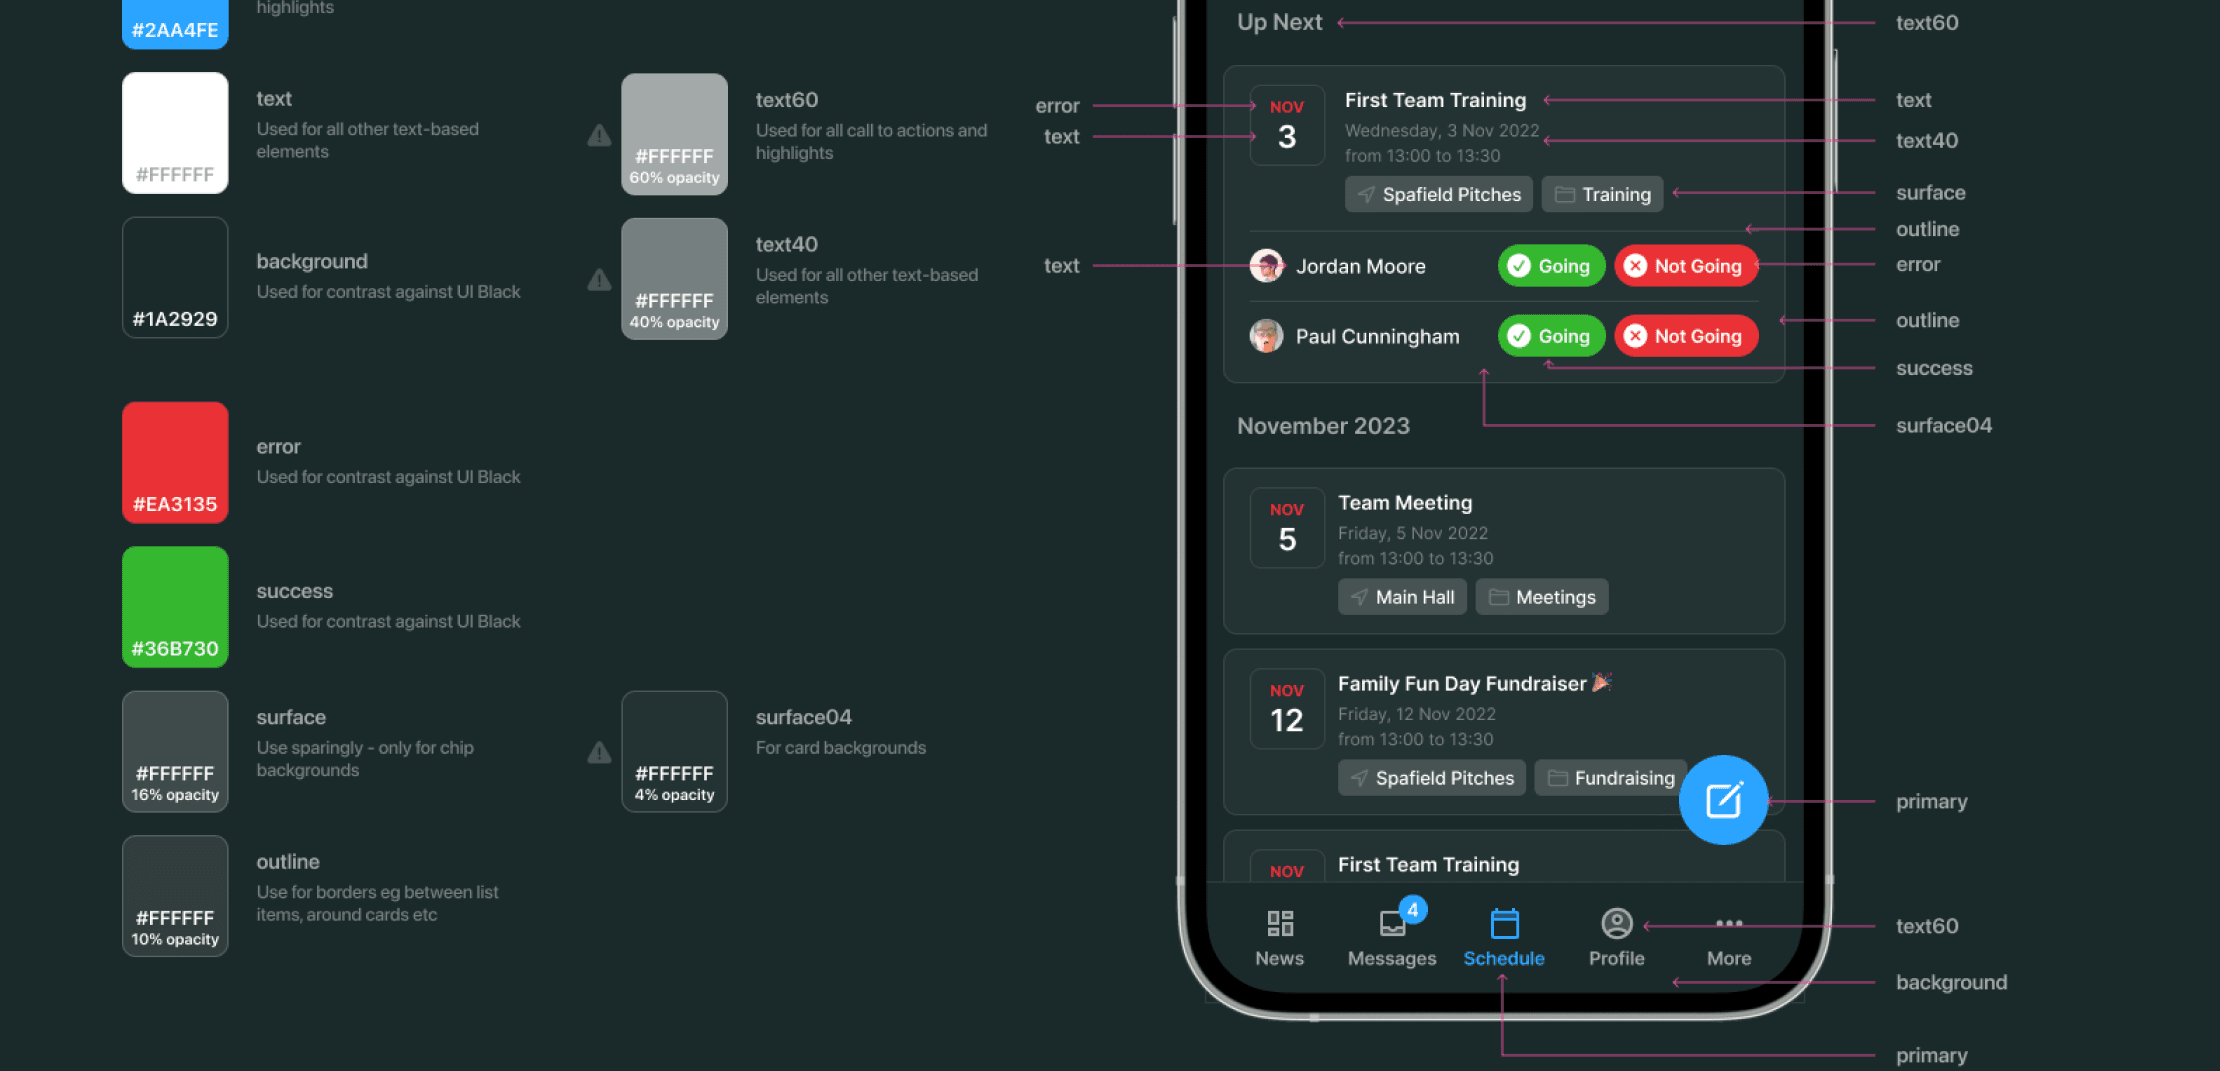Screen dimensions: 2220x1071
Task: Click the Main Hall location chip
Action: point(1402,597)
